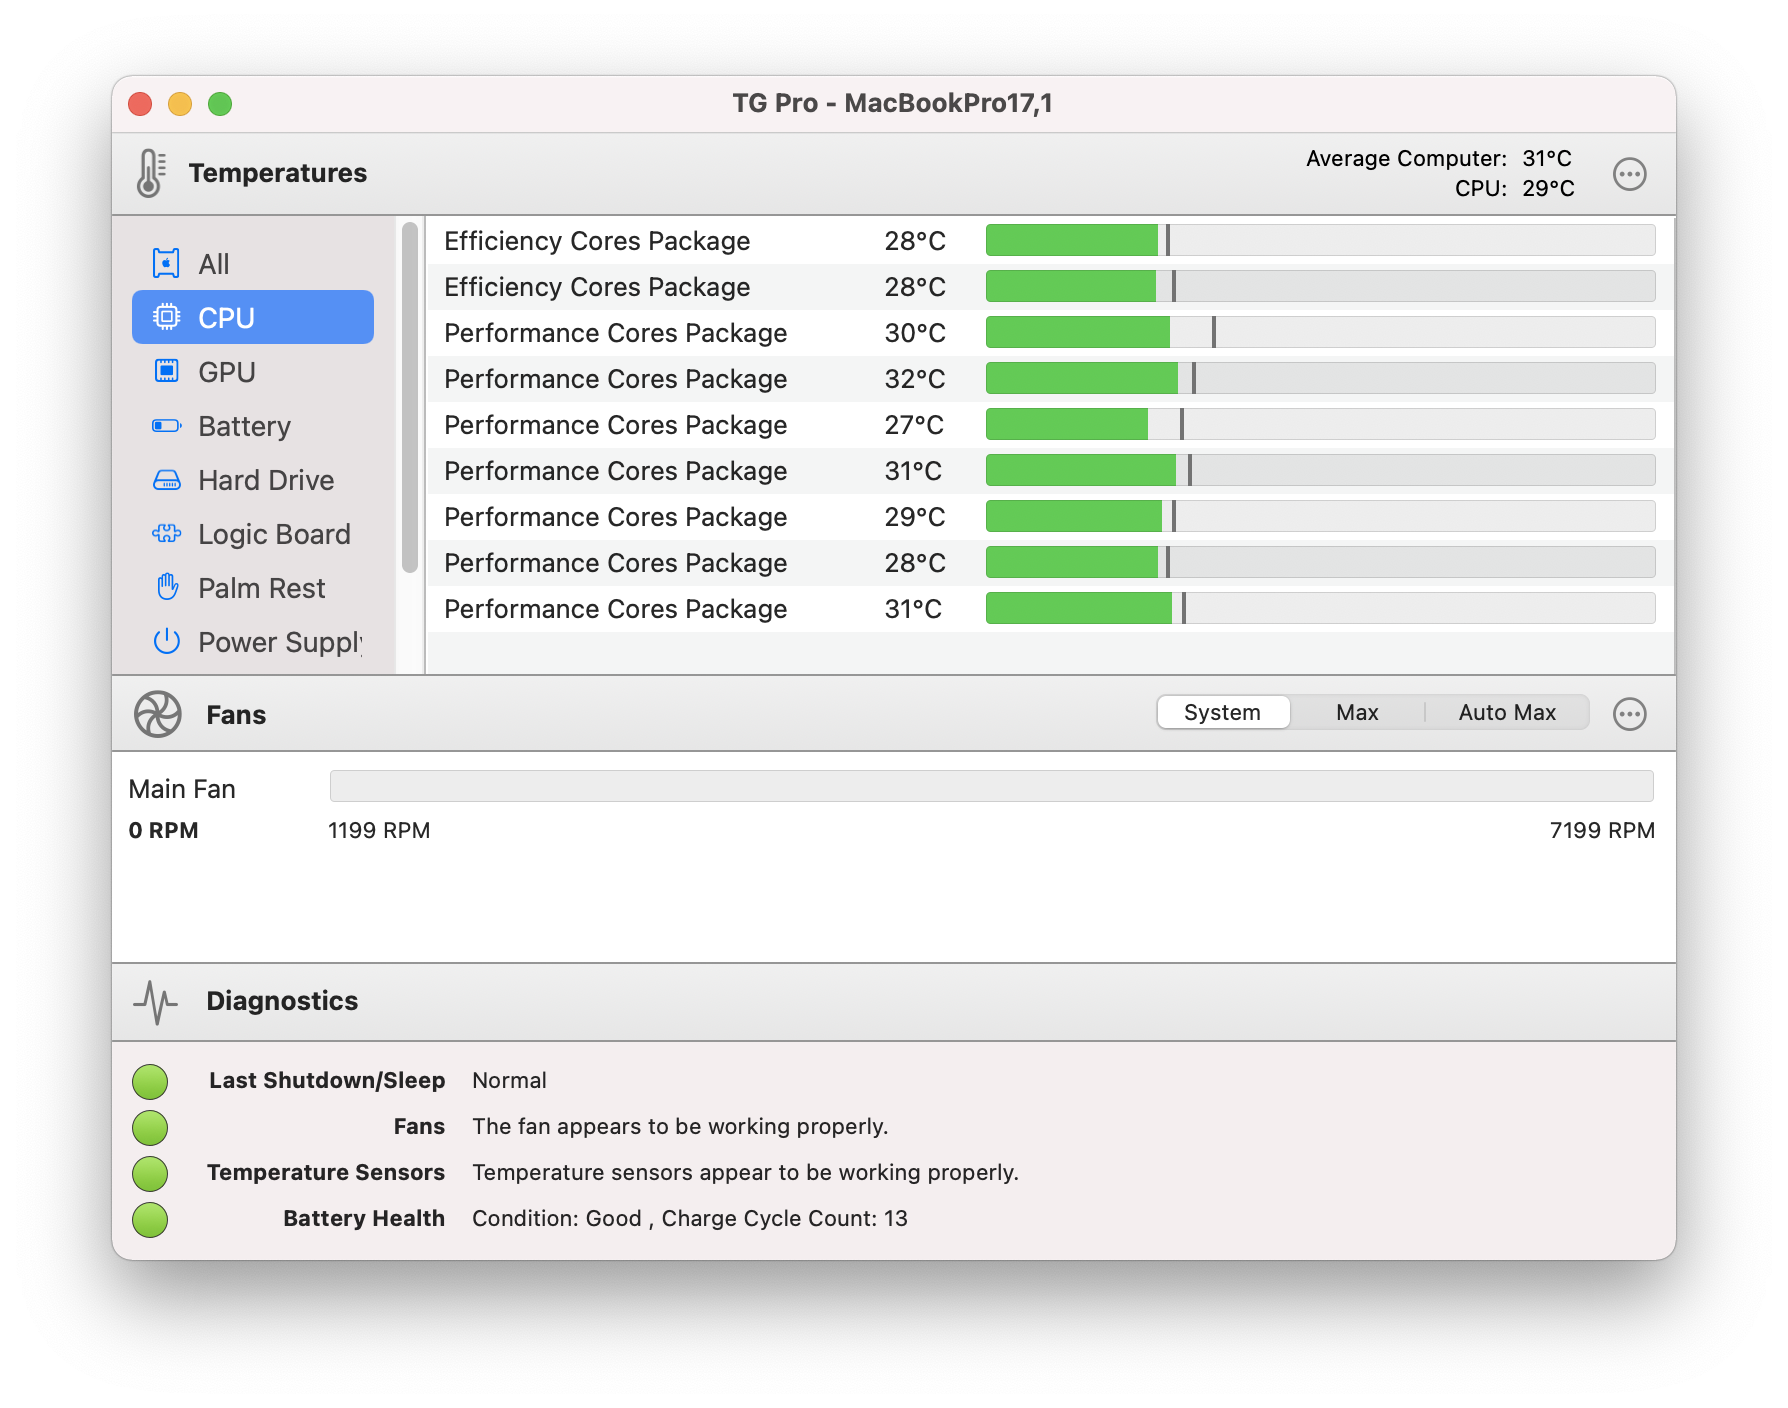The image size is (1788, 1408).
Task: Click the Hard Drive icon in sidebar
Action: (166, 480)
